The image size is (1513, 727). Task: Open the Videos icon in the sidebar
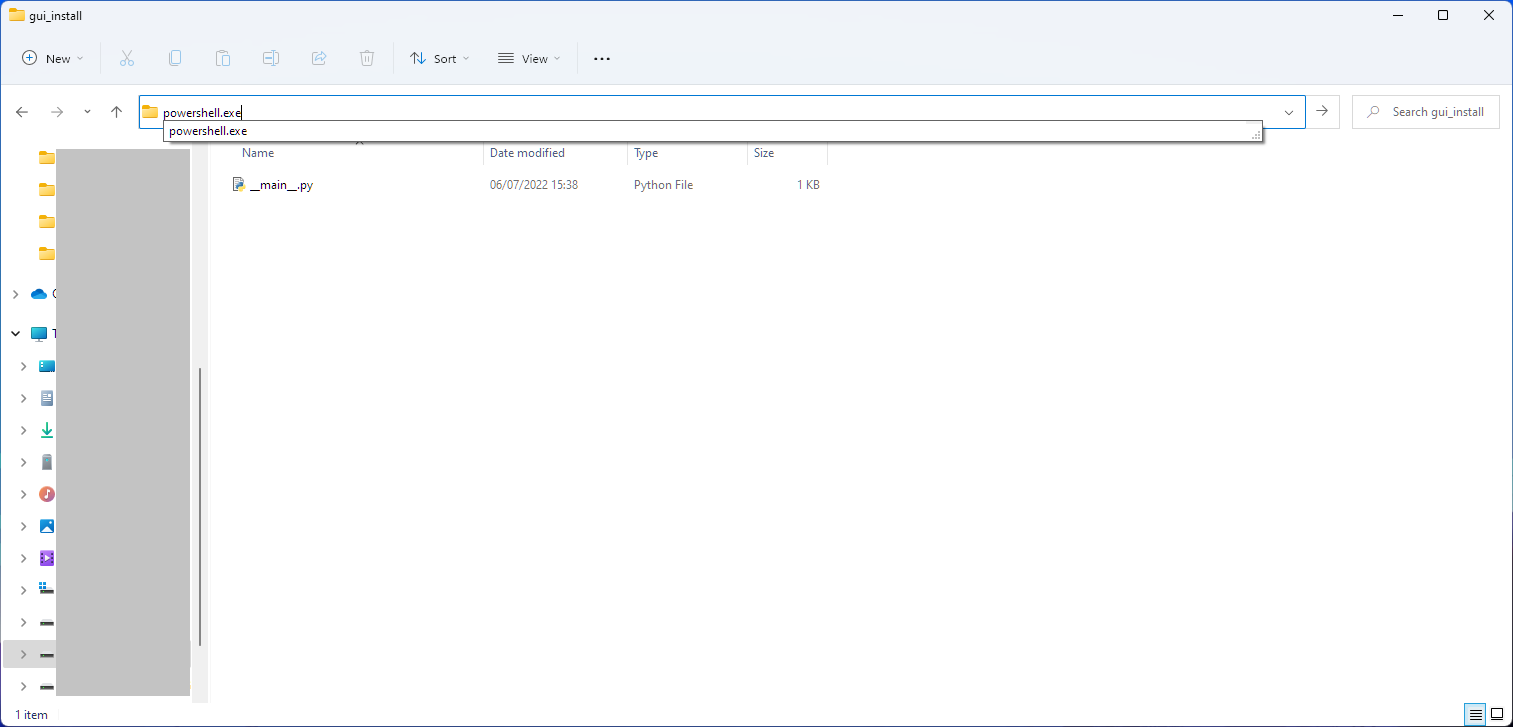point(46,558)
